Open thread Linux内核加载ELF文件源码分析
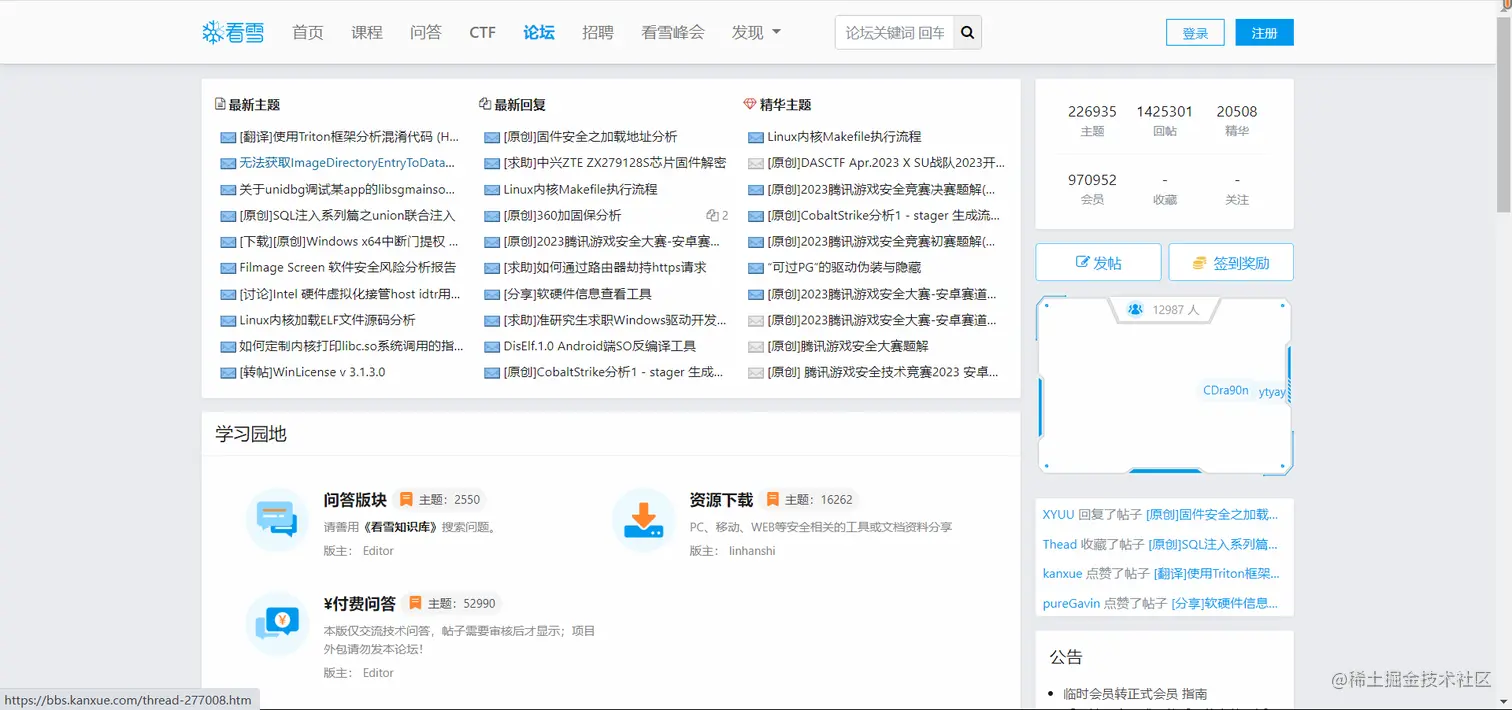Screen dimensions: 1512x710 tap(327, 320)
